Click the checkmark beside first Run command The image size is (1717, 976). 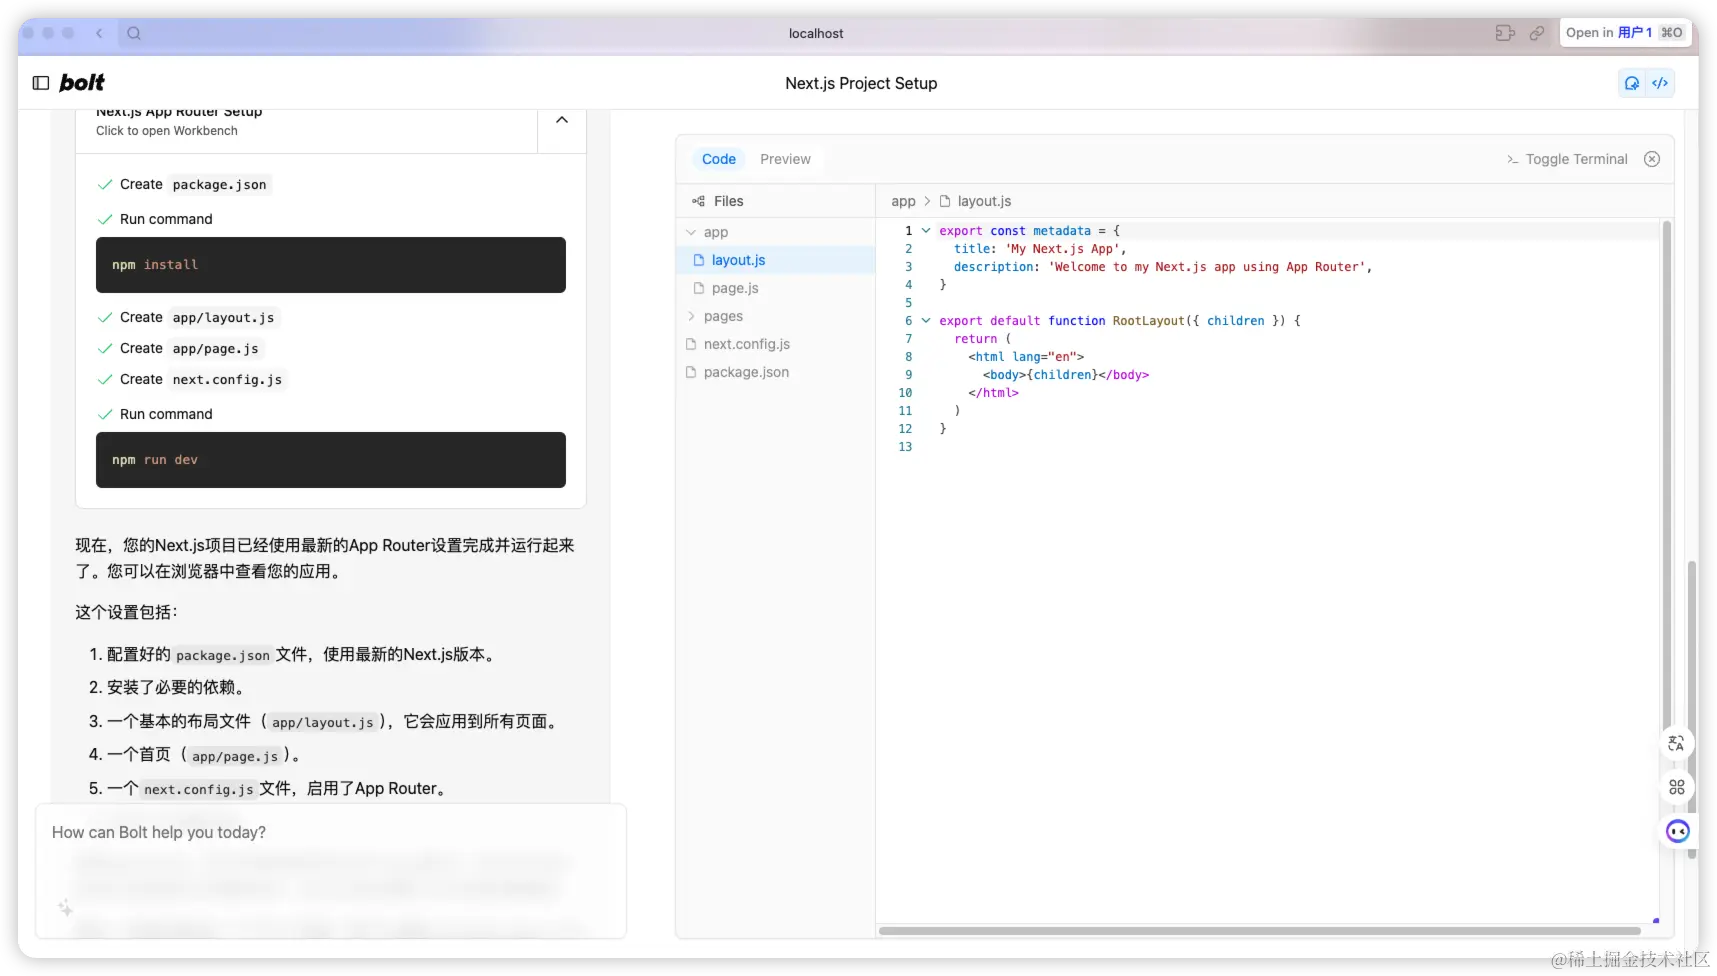[105, 219]
